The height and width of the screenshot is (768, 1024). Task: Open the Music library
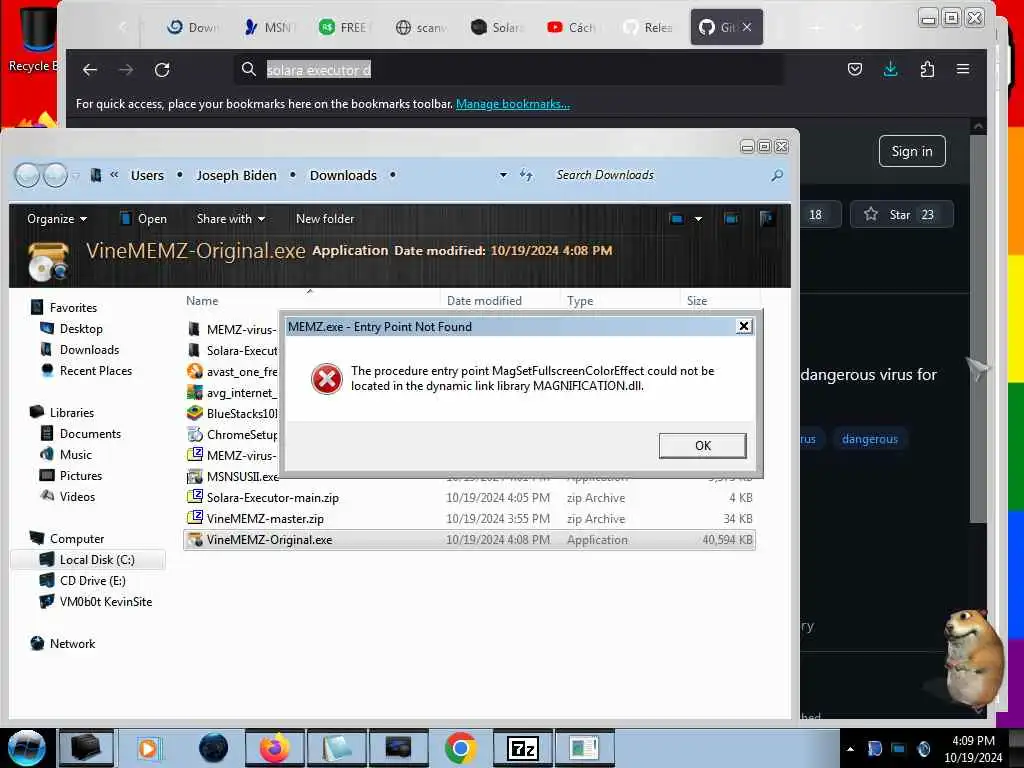pyautogui.click(x=76, y=455)
